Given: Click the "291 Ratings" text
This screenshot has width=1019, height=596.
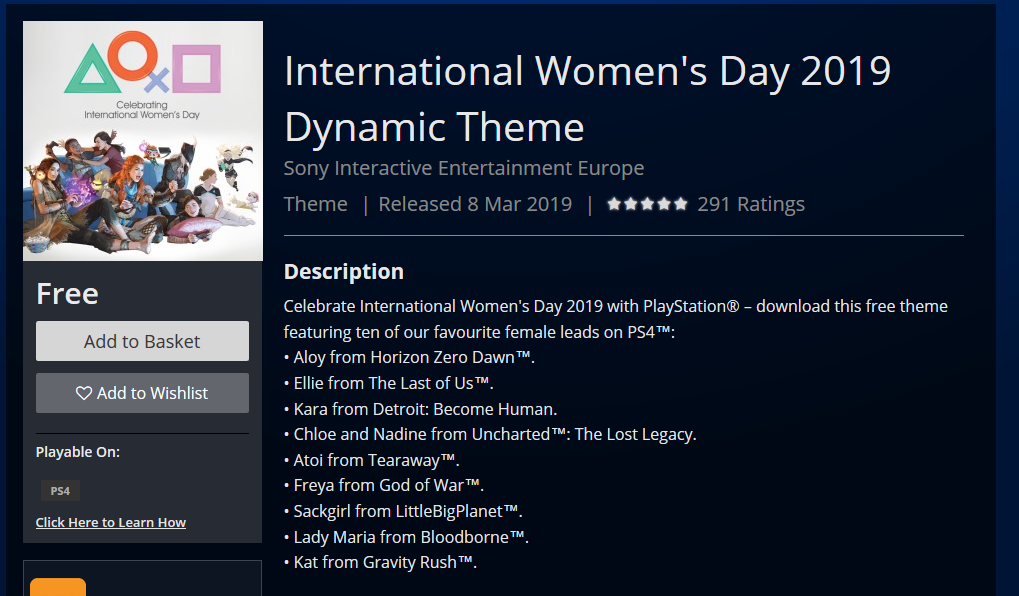Looking at the screenshot, I should 751,204.
